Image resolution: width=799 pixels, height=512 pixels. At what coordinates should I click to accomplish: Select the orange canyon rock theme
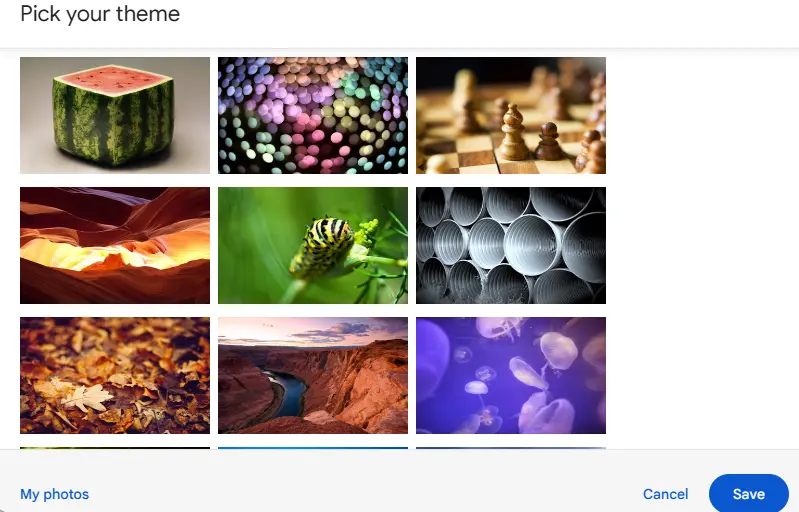[x=115, y=245]
